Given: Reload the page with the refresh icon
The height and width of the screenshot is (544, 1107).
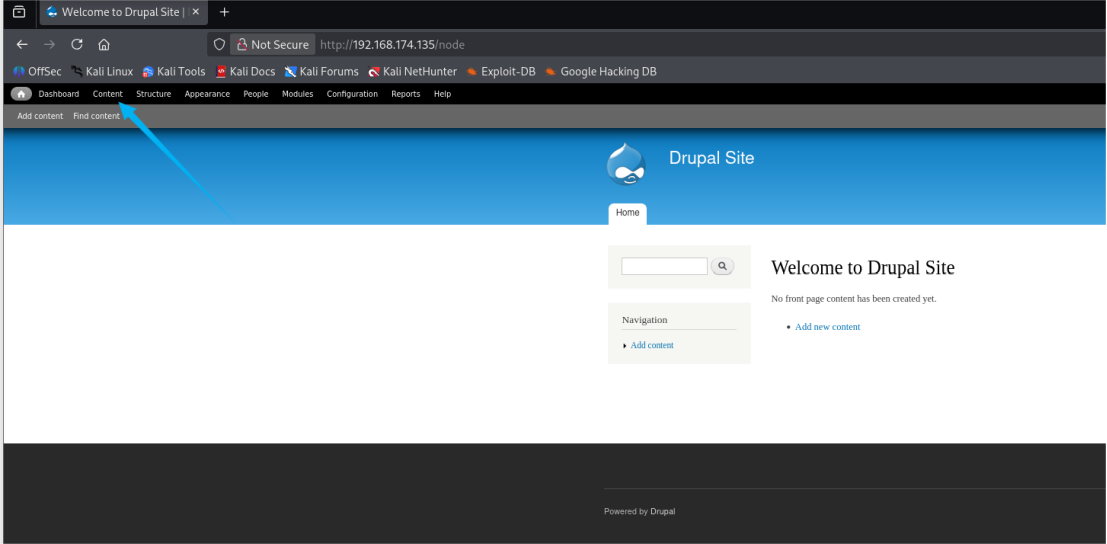Looking at the screenshot, I should (x=77, y=44).
